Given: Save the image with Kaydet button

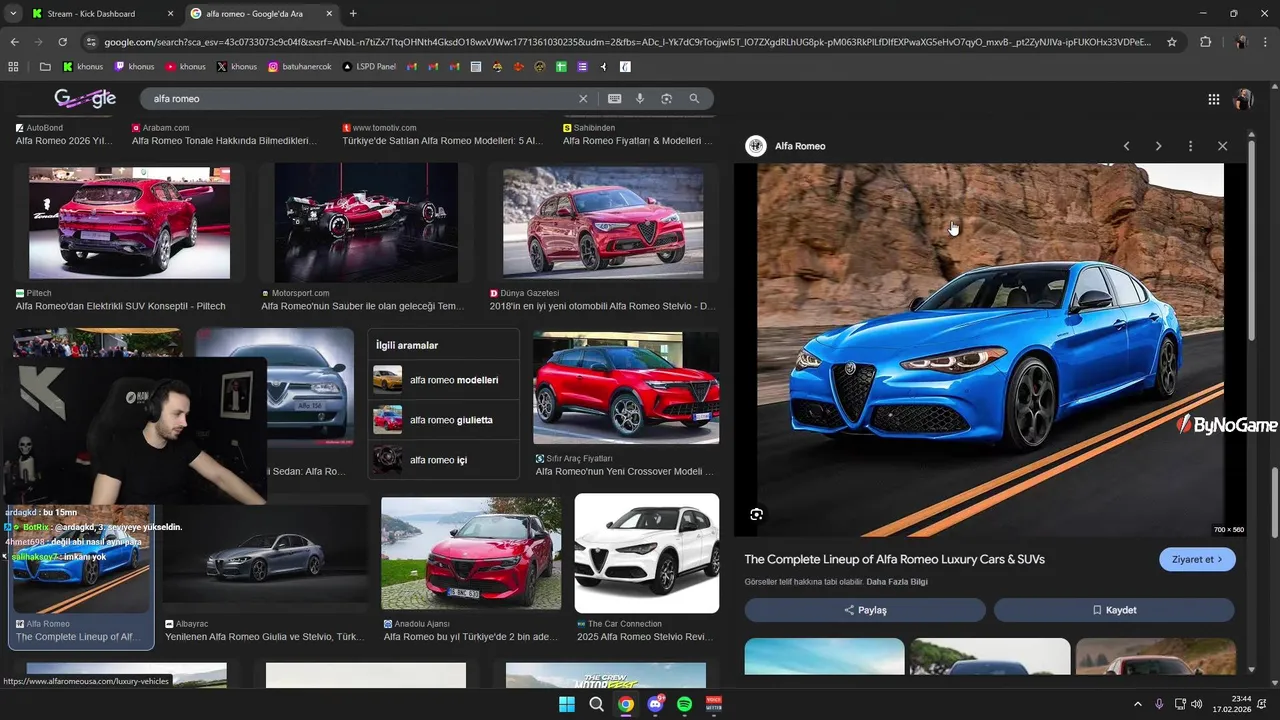Looking at the screenshot, I should coord(1114,610).
